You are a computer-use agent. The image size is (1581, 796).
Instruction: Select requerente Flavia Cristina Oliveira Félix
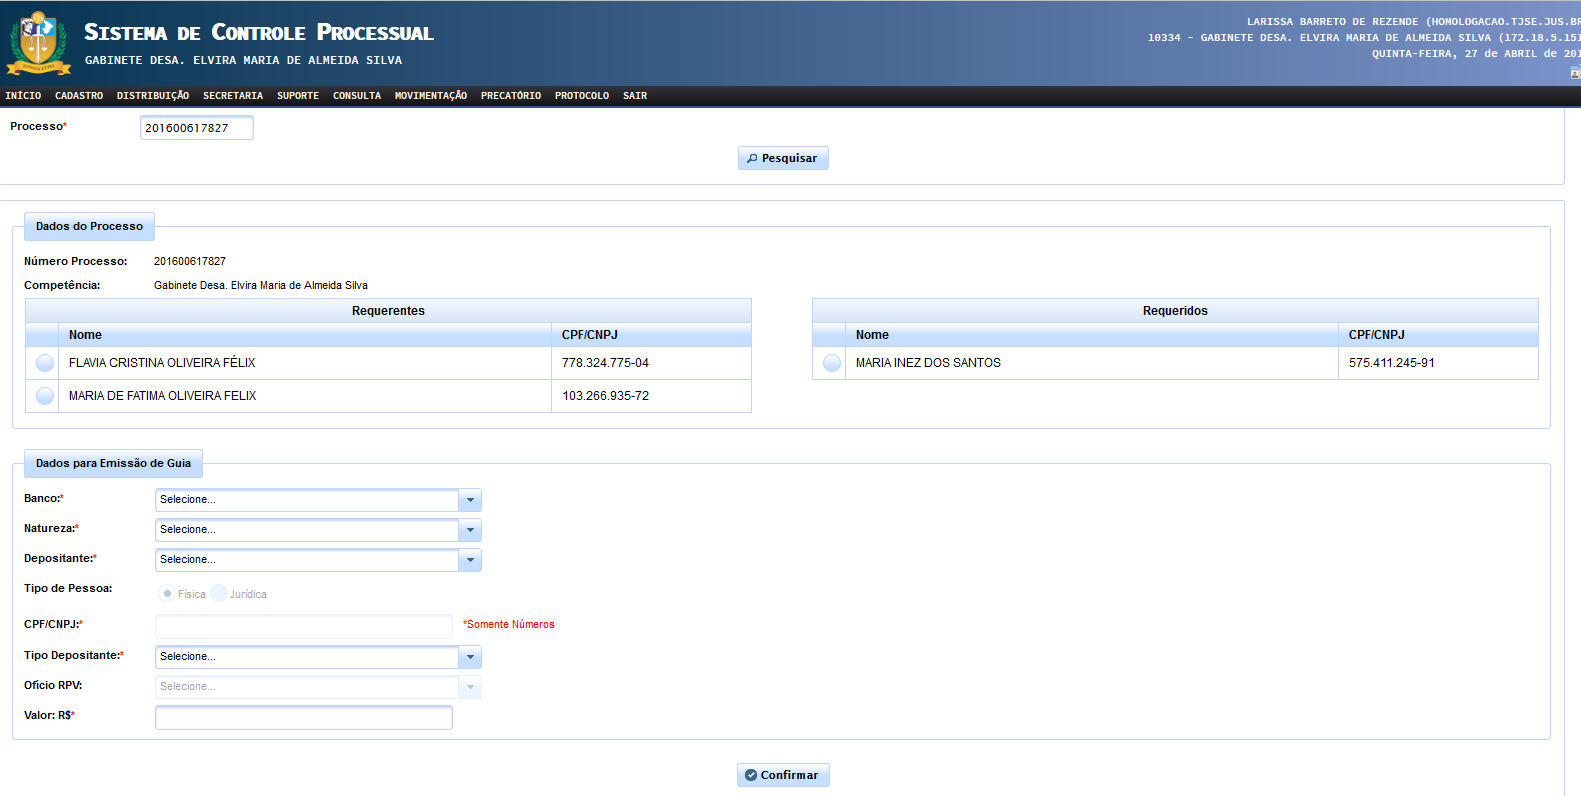[45, 363]
